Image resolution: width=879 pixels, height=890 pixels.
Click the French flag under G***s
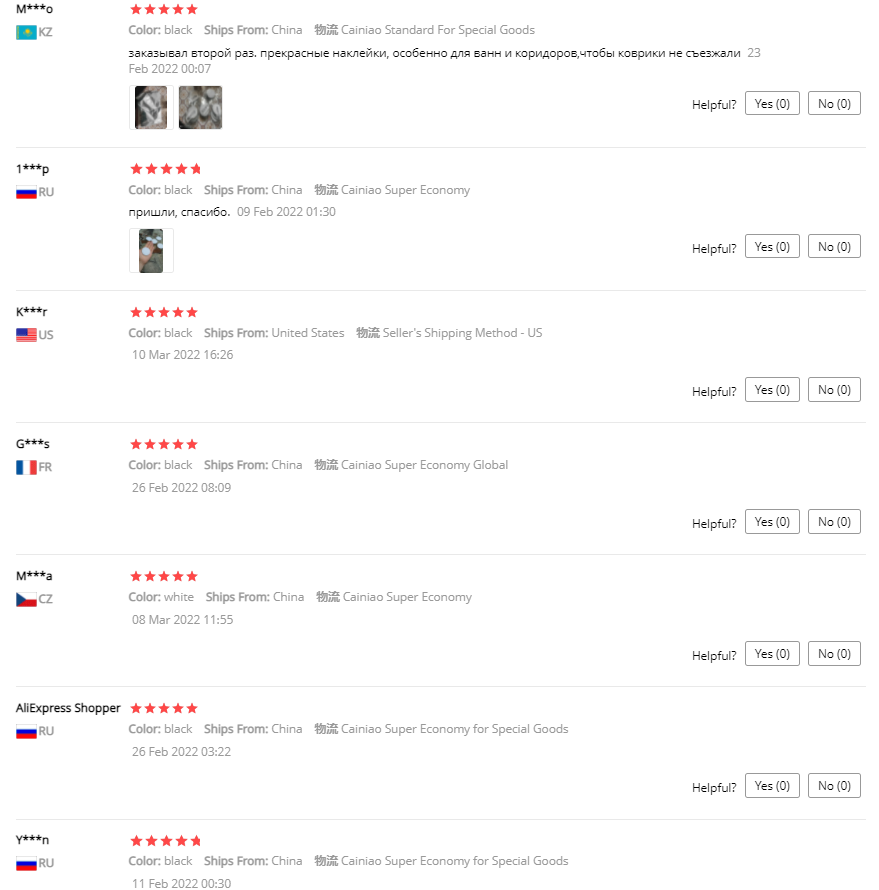(x=26, y=467)
